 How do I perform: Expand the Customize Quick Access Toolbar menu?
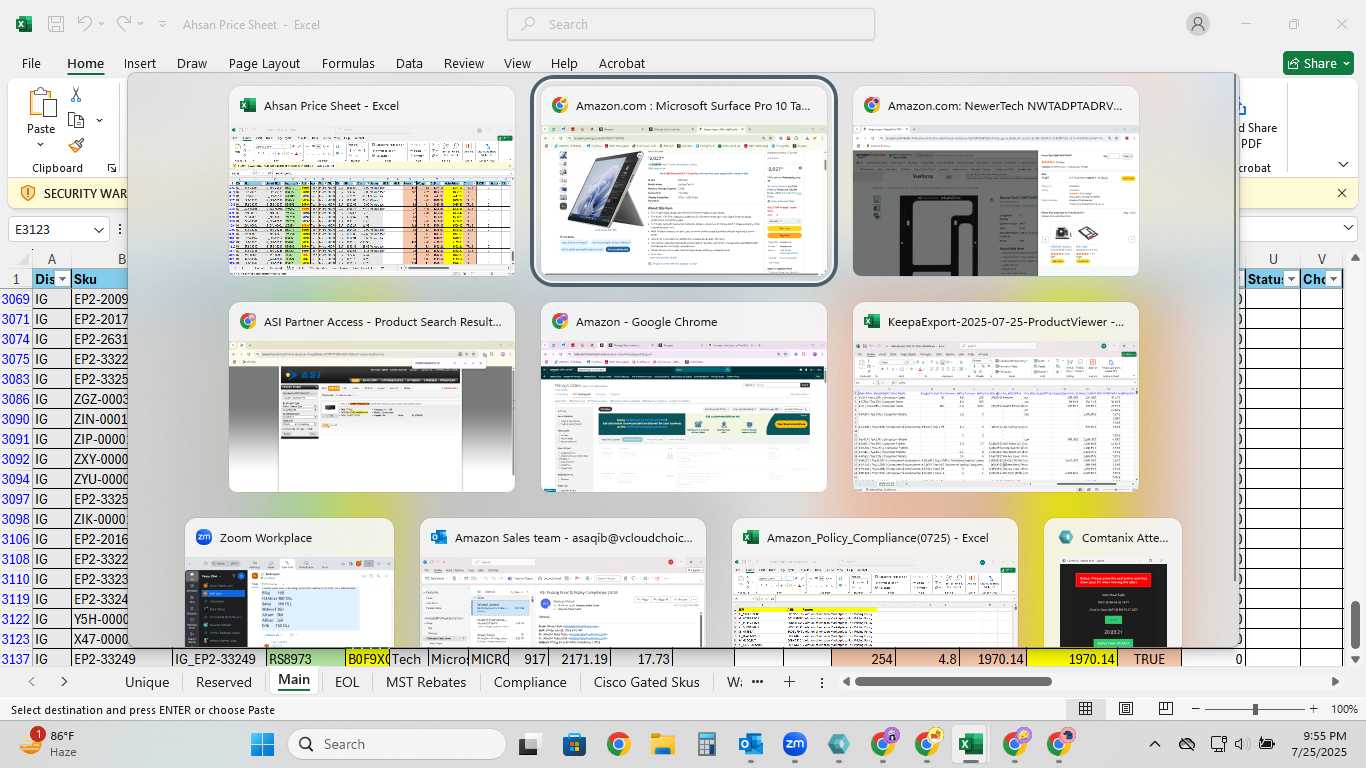[163, 24]
